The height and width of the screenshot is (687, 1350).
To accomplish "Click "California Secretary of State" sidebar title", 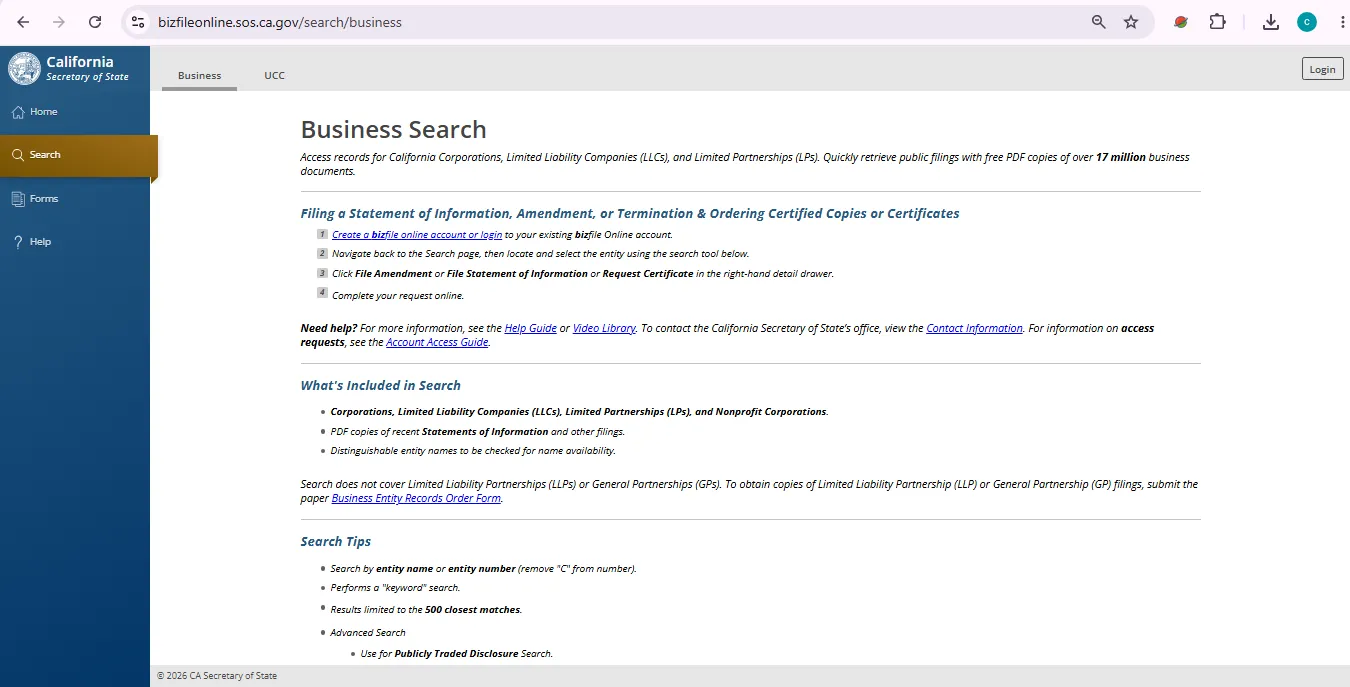I will pos(87,68).
